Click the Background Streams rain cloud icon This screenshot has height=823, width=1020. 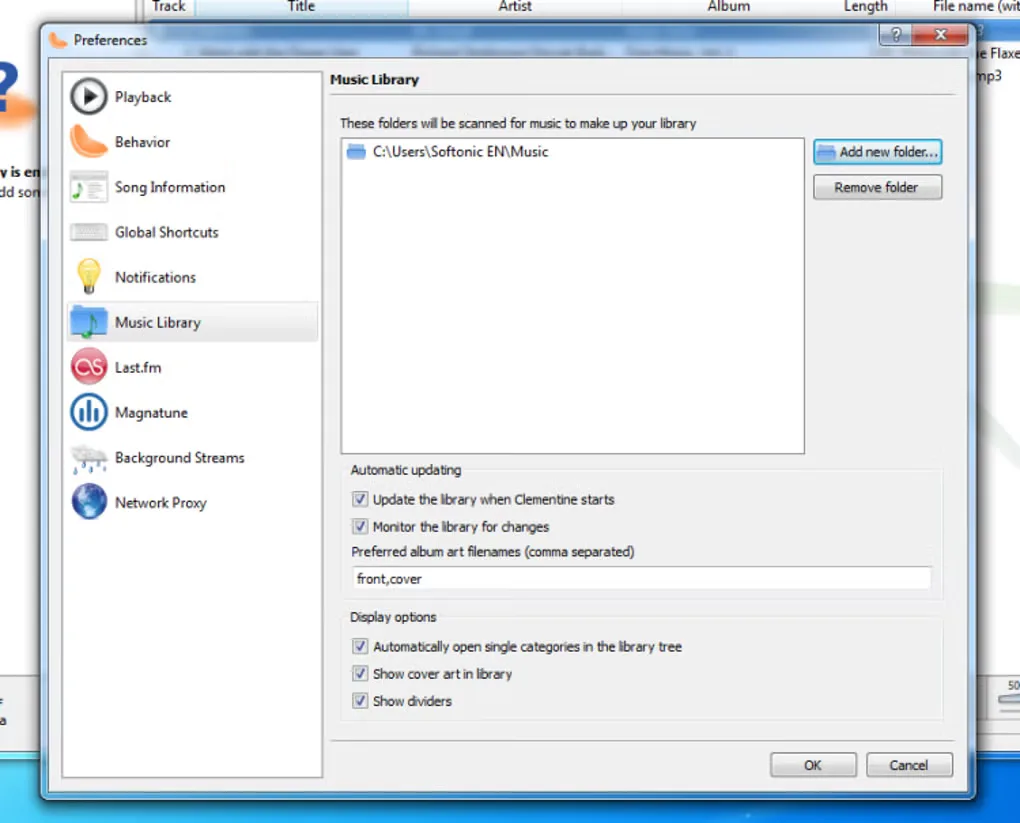click(88, 457)
